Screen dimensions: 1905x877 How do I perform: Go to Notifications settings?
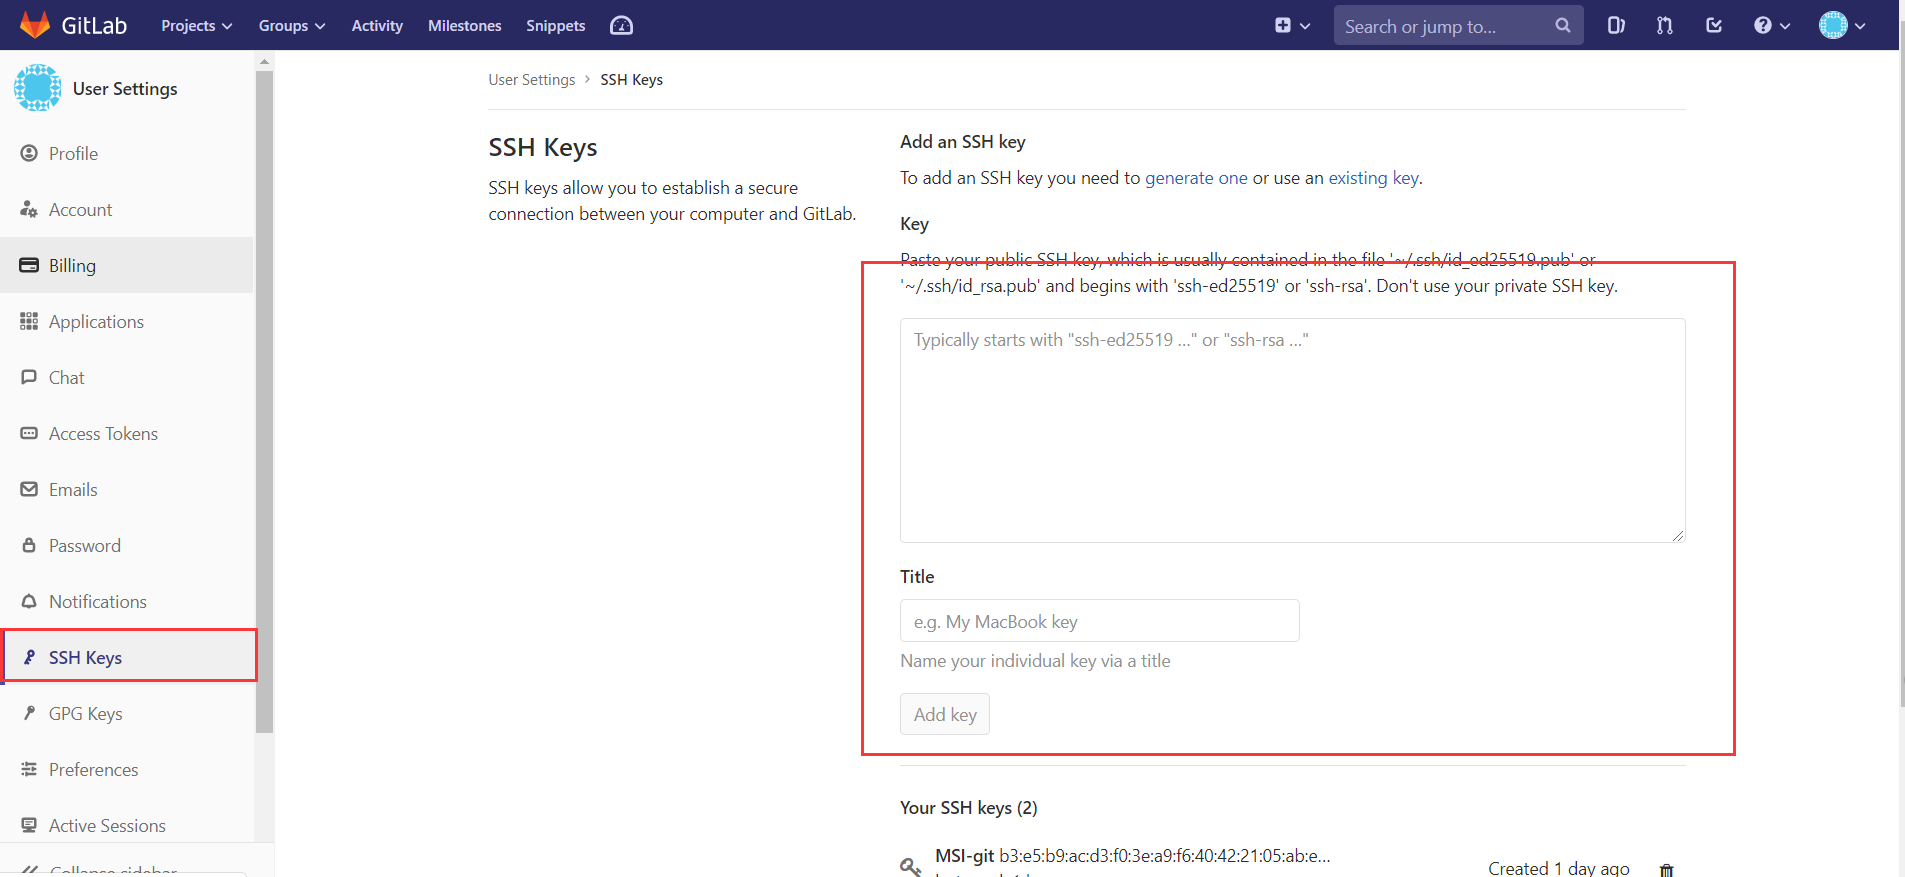pos(127,601)
